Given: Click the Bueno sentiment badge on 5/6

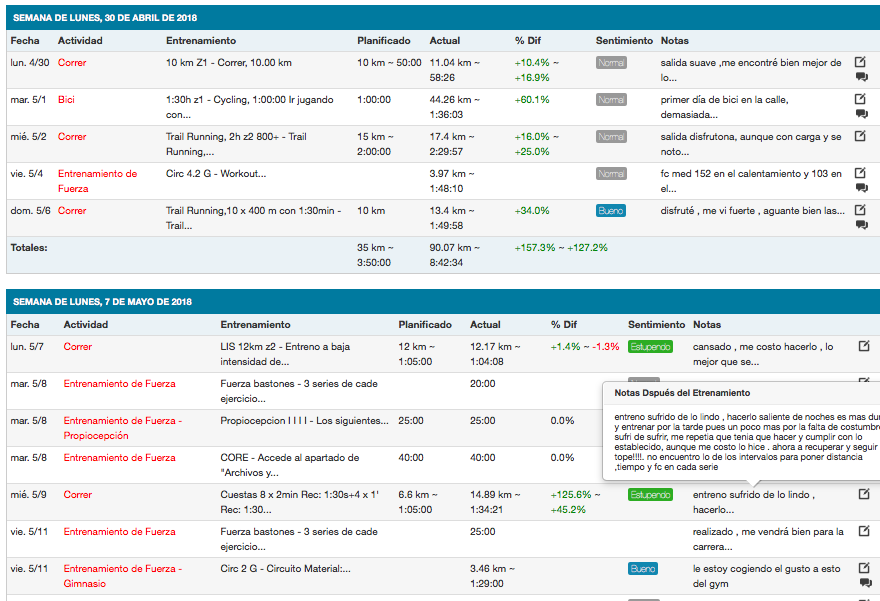Looking at the screenshot, I should point(610,211).
